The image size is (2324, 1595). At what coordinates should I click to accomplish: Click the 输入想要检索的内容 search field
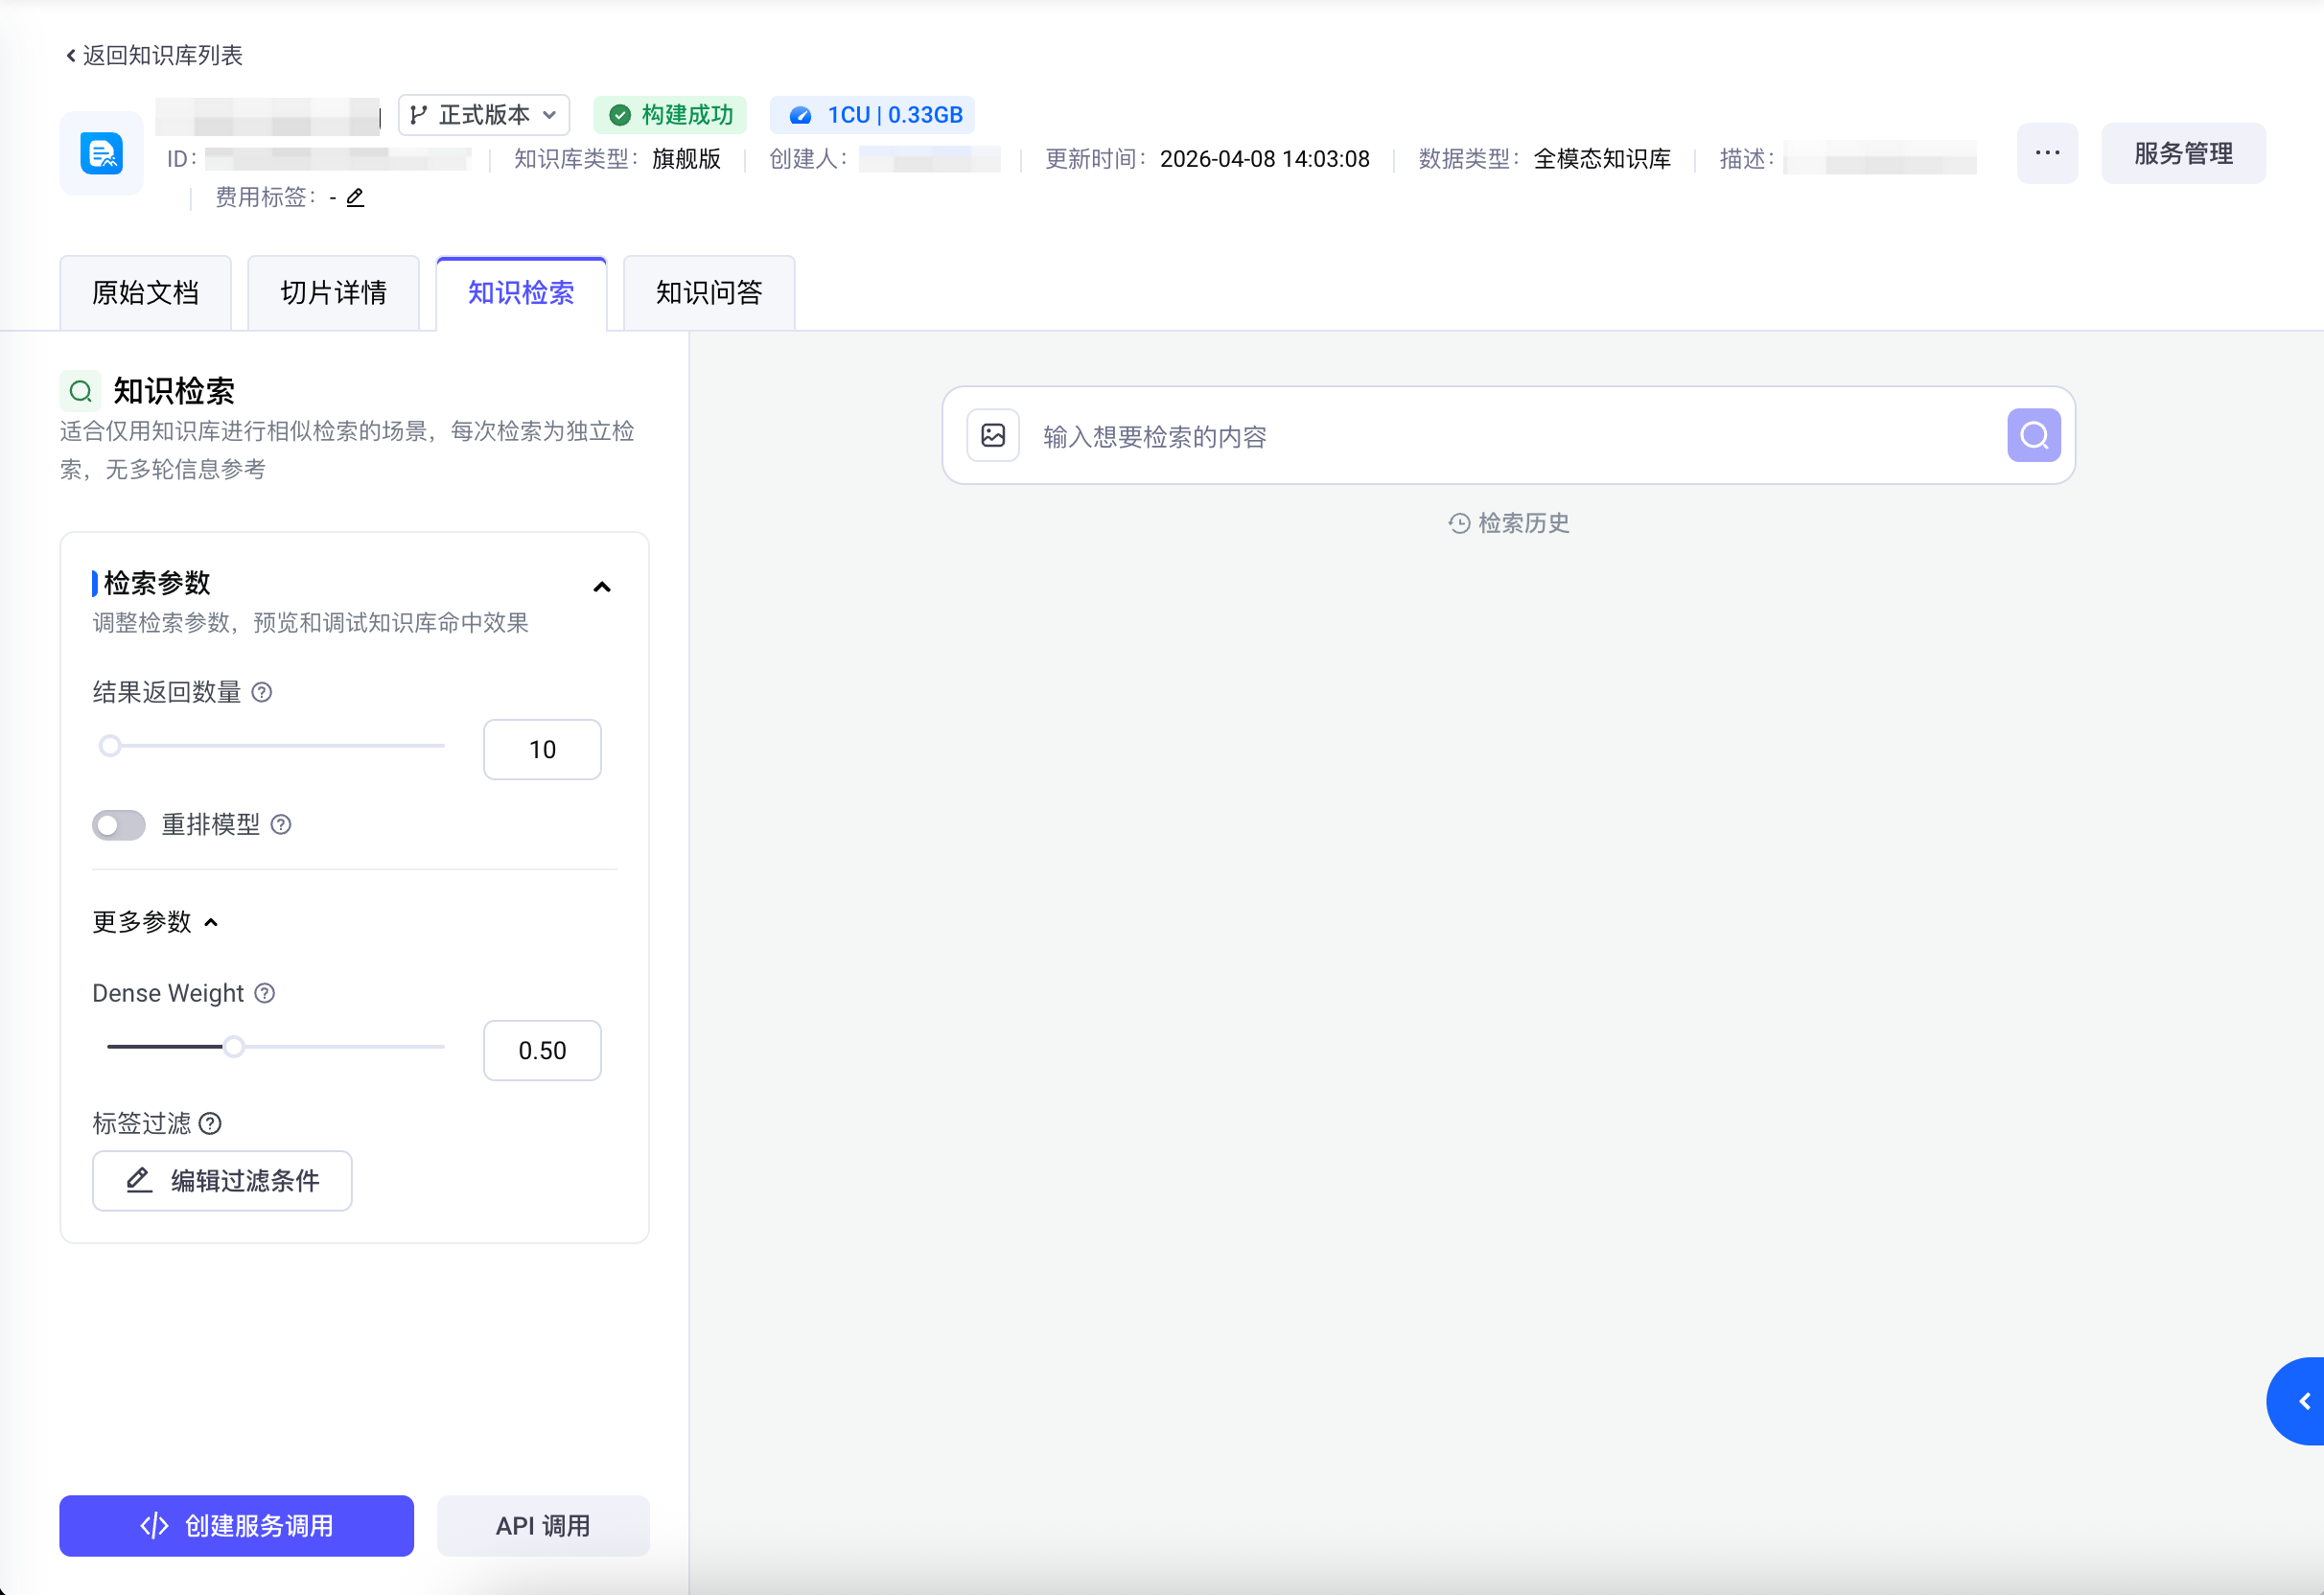tap(1509, 436)
